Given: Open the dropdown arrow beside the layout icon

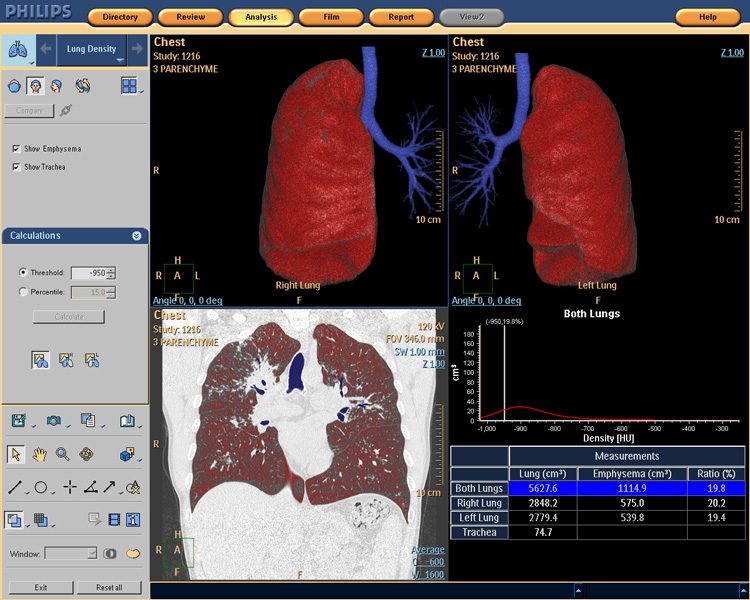Looking at the screenshot, I should [x=141, y=90].
